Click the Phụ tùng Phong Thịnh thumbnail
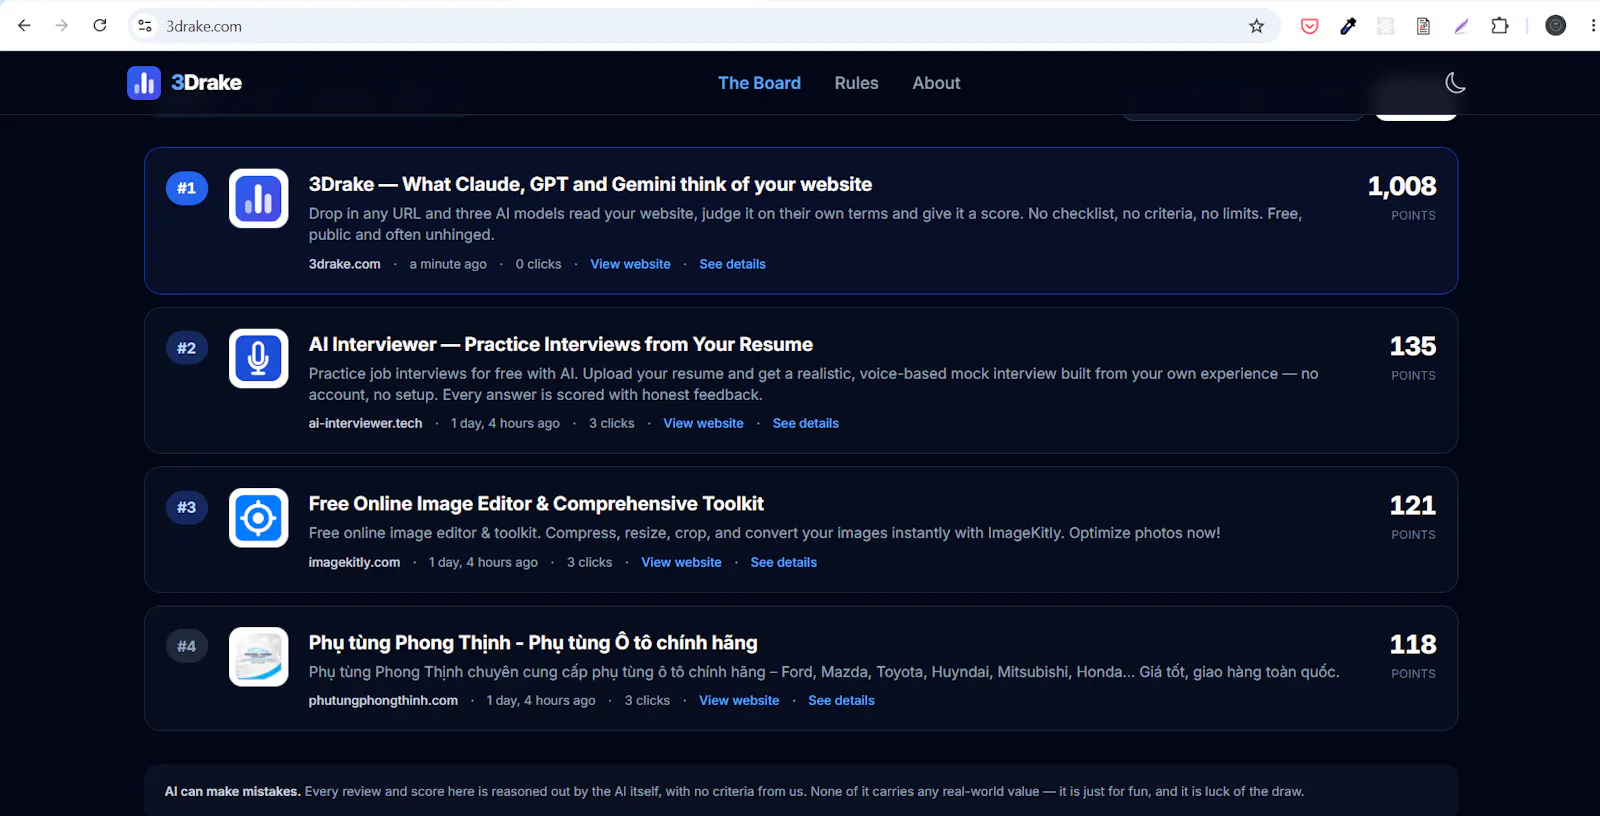 pyautogui.click(x=259, y=656)
